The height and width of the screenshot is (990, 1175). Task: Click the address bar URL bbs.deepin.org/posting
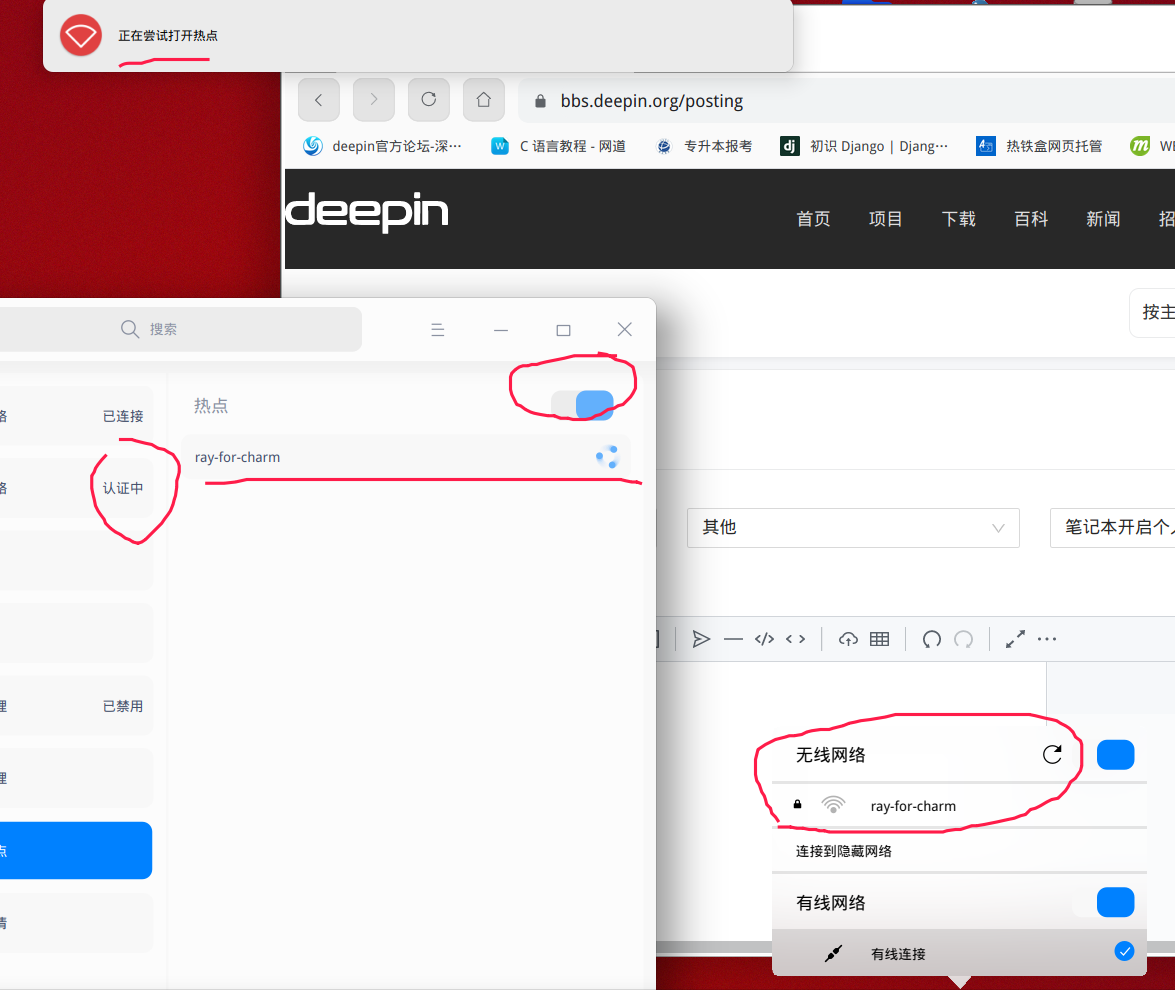click(651, 101)
